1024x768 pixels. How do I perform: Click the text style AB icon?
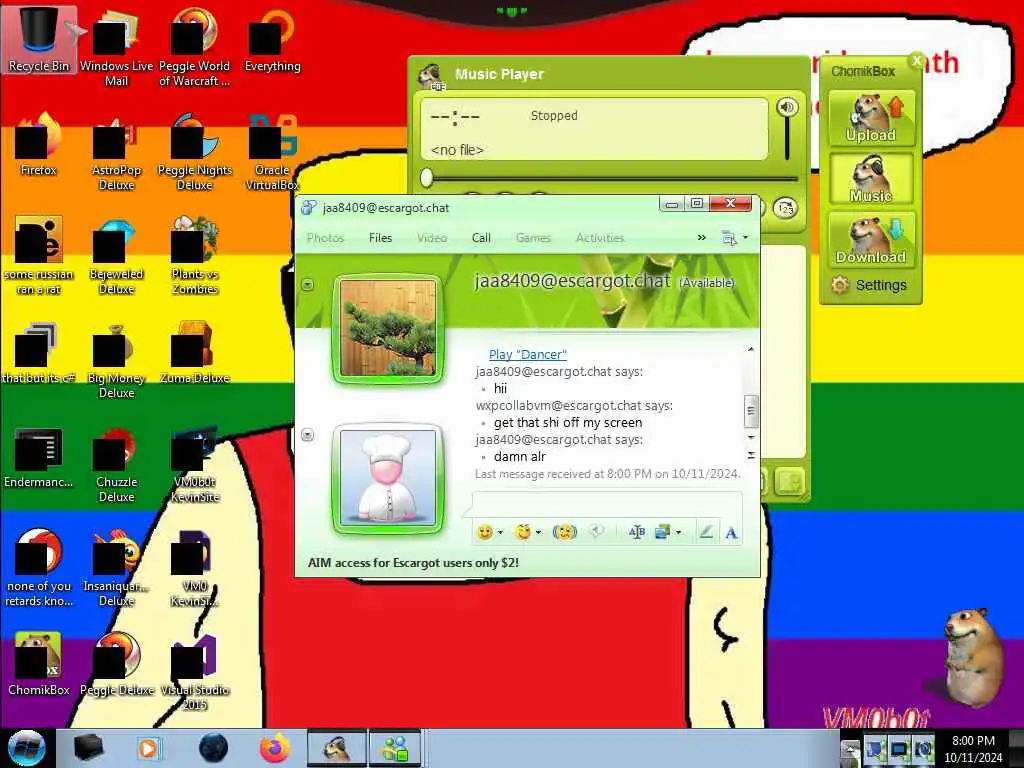pyautogui.click(x=637, y=532)
